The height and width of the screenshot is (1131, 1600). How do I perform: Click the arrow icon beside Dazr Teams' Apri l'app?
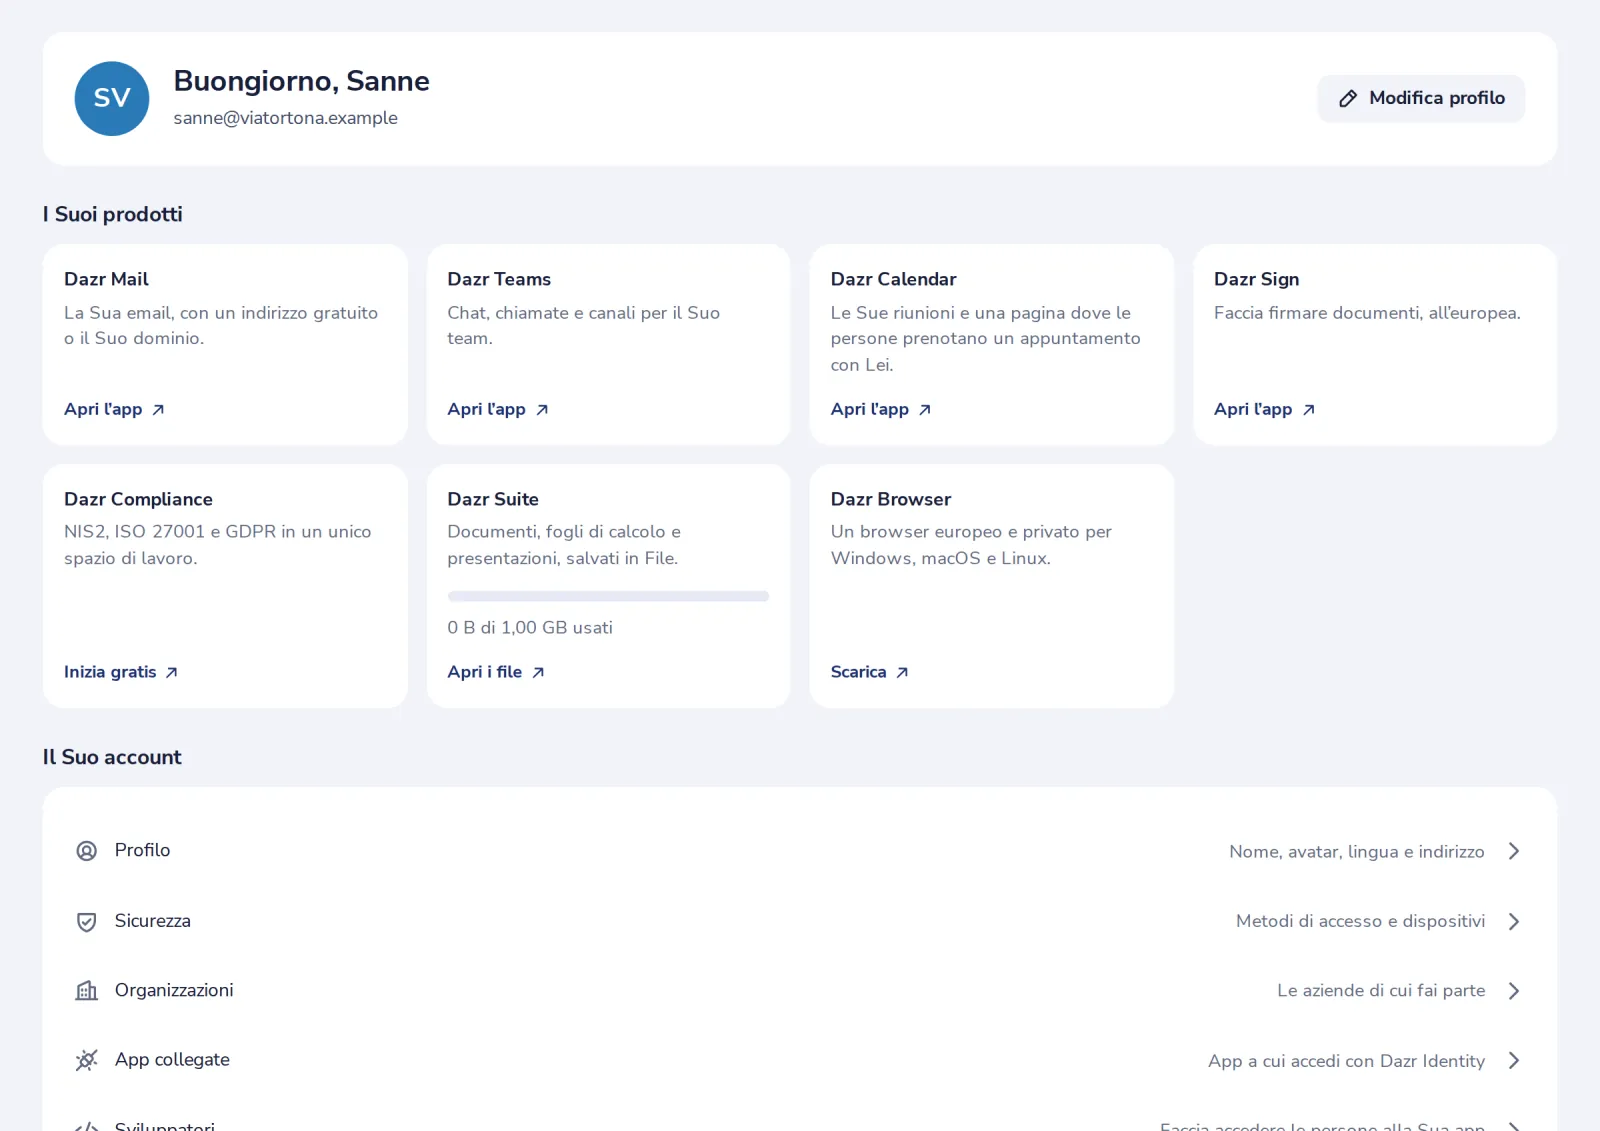[542, 410]
